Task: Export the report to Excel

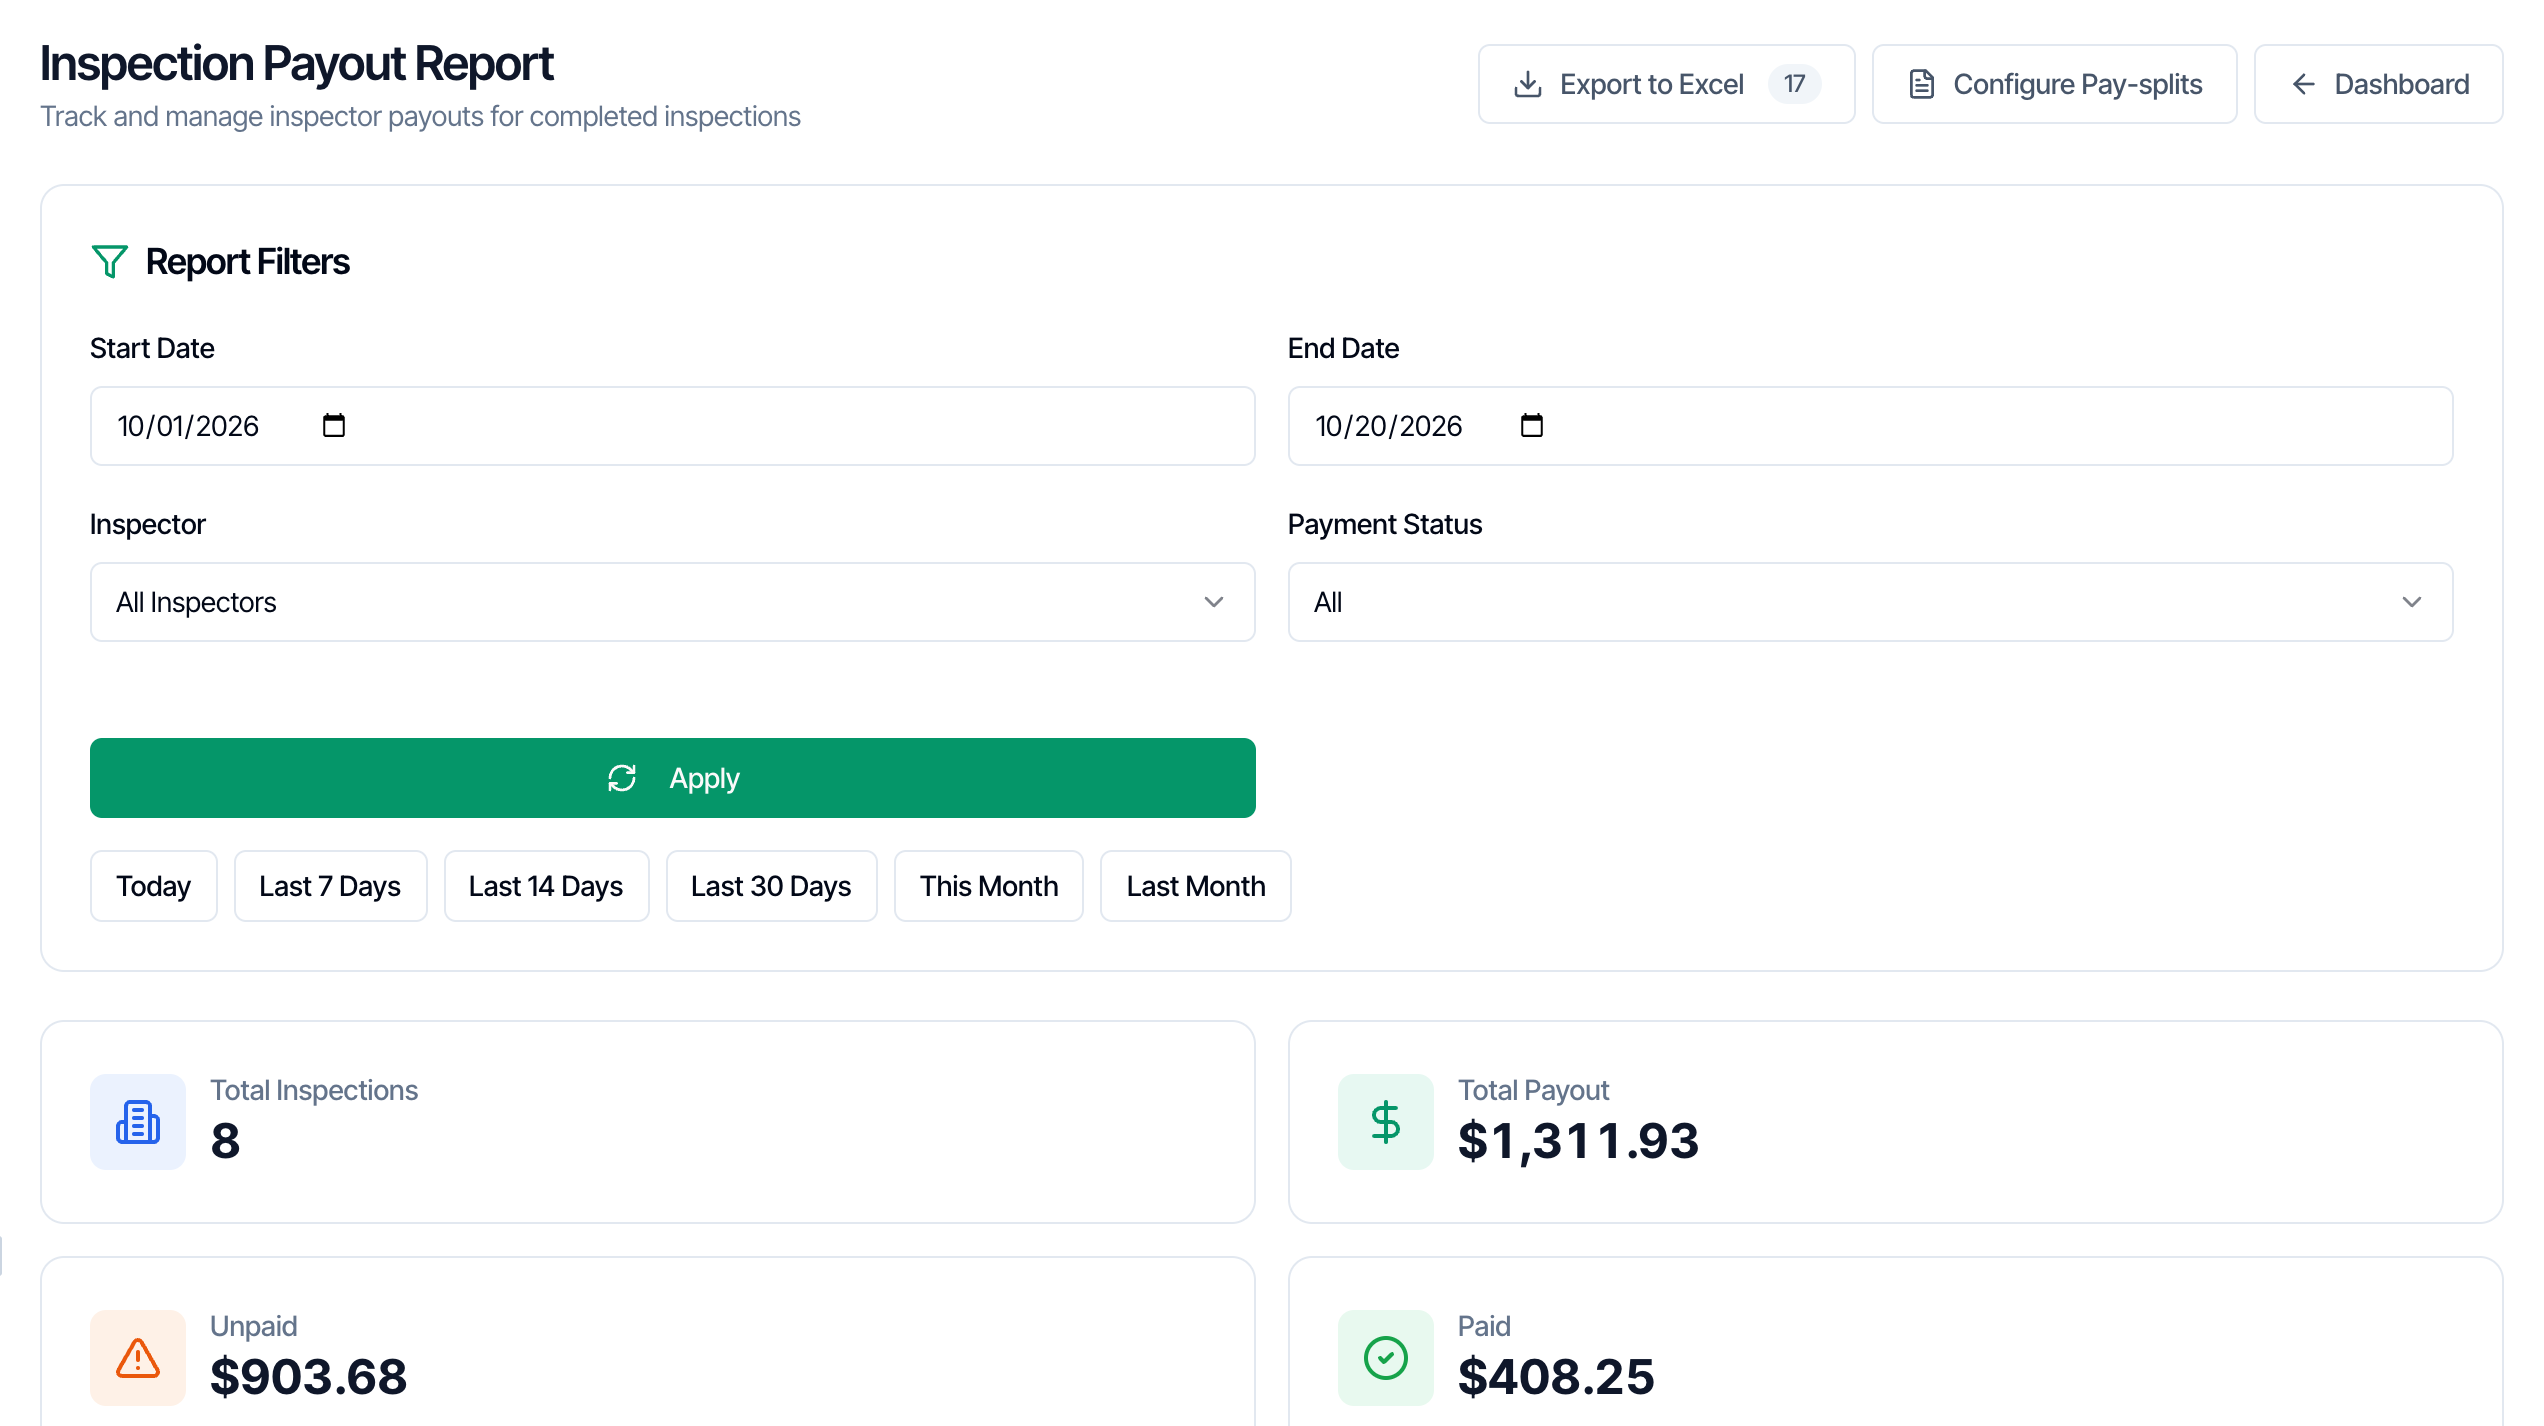Action: pyautogui.click(x=1666, y=84)
